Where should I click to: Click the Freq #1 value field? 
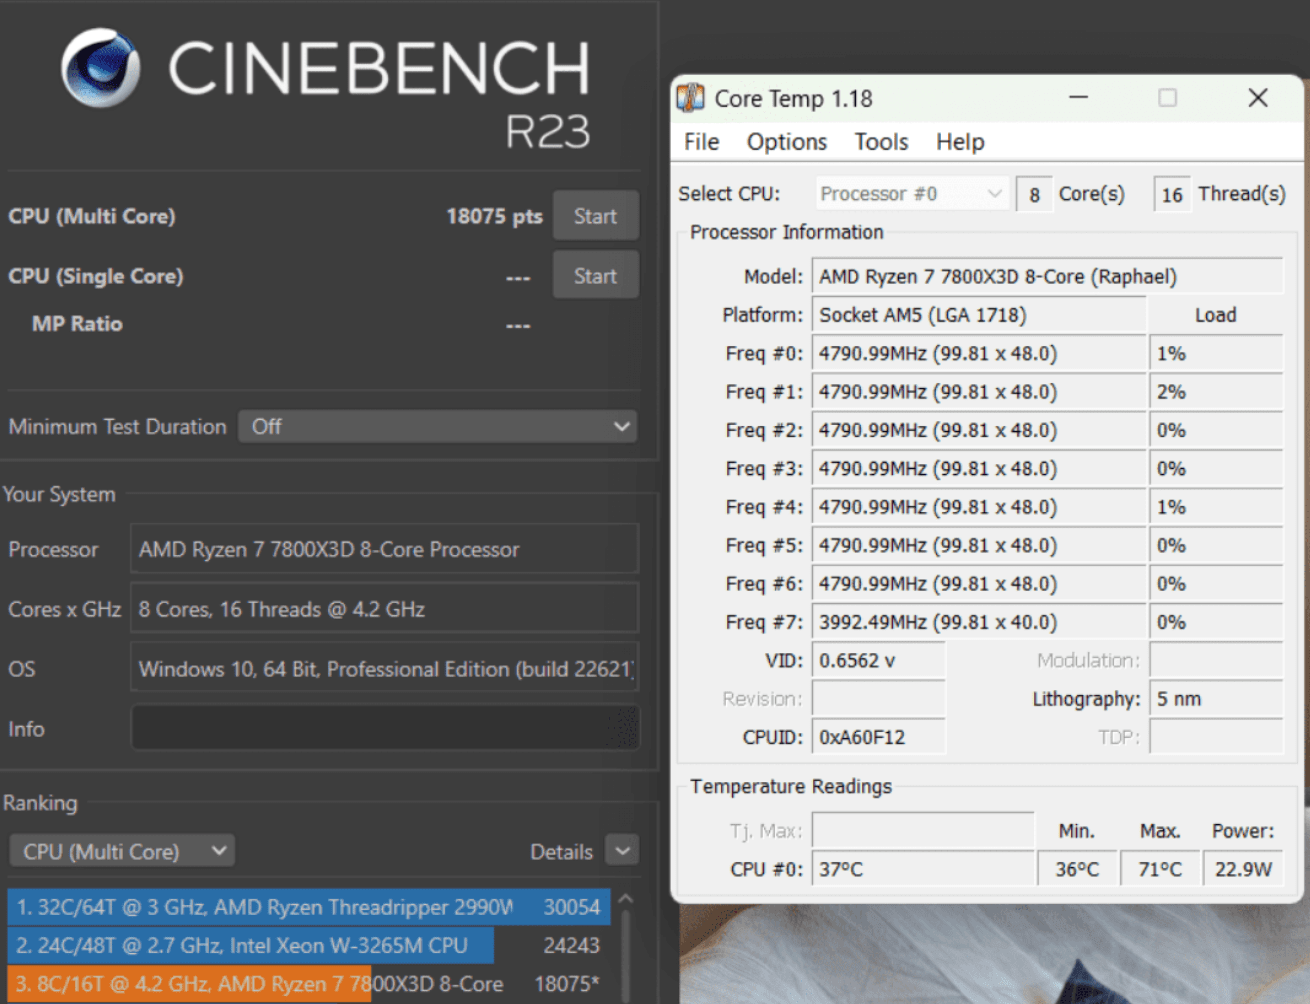tap(979, 392)
